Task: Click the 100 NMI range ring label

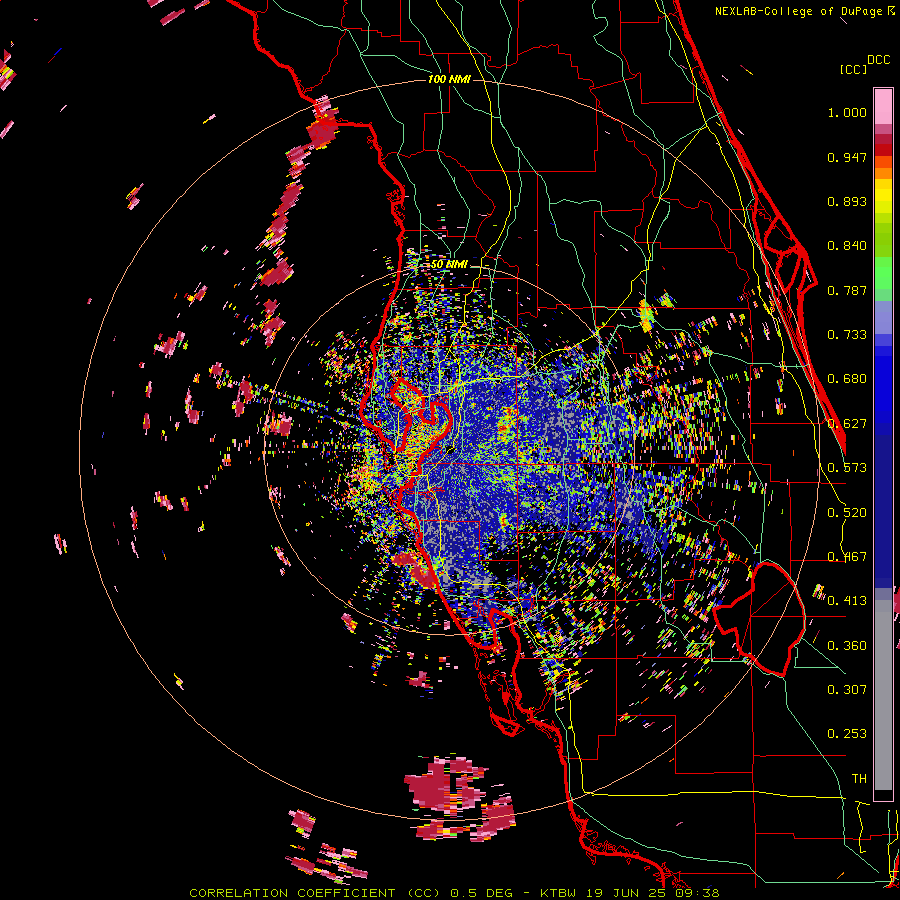Action: click(449, 79)
